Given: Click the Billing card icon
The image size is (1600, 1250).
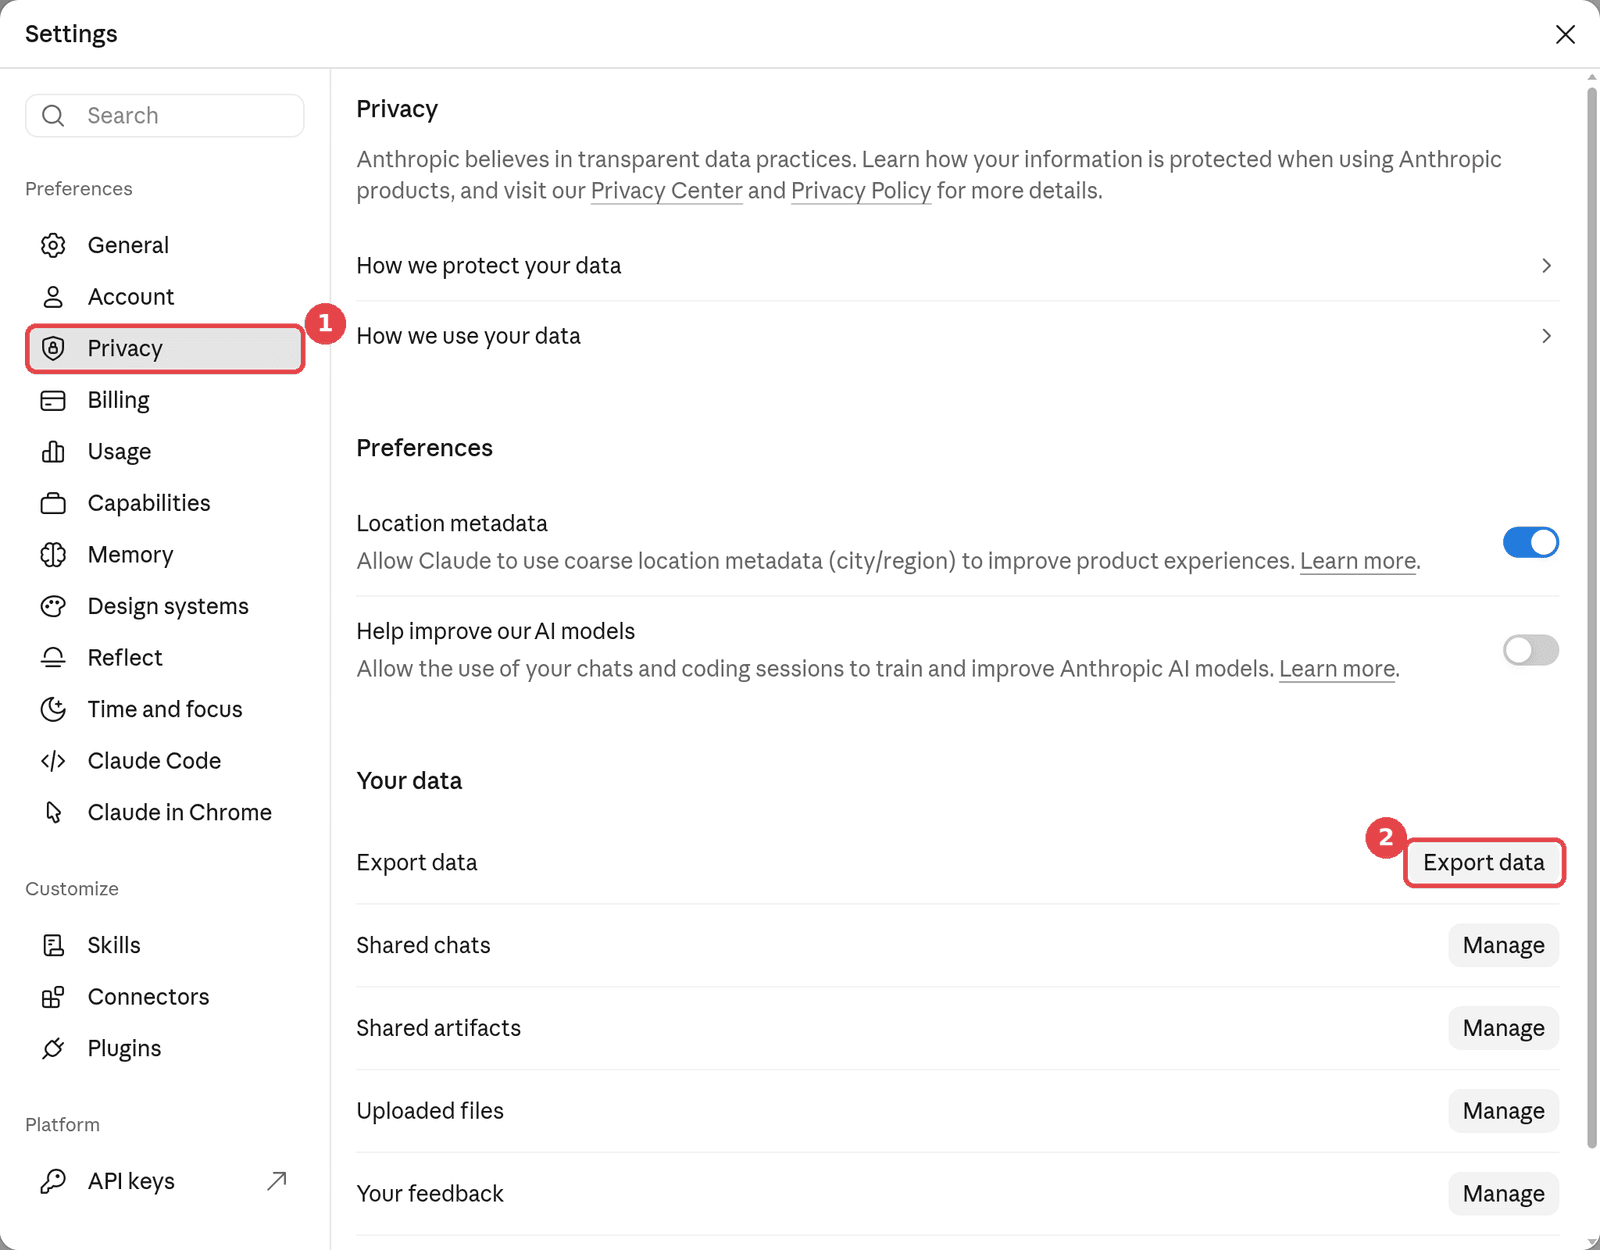Looking at the screenshot, I should (x=53, y=400).
